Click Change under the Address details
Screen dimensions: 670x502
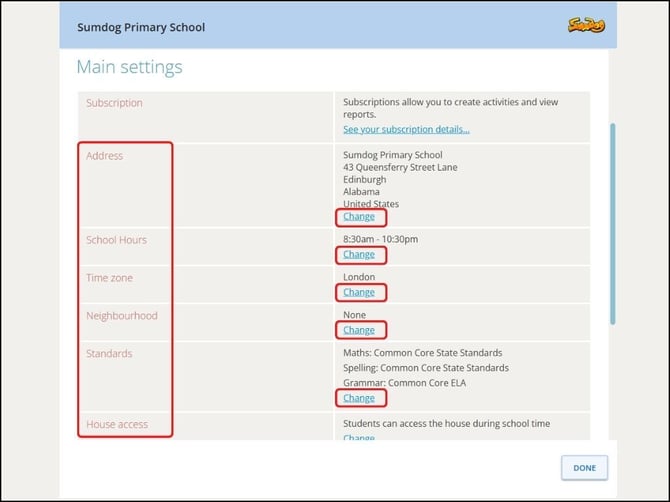click(x=359, y=217)
